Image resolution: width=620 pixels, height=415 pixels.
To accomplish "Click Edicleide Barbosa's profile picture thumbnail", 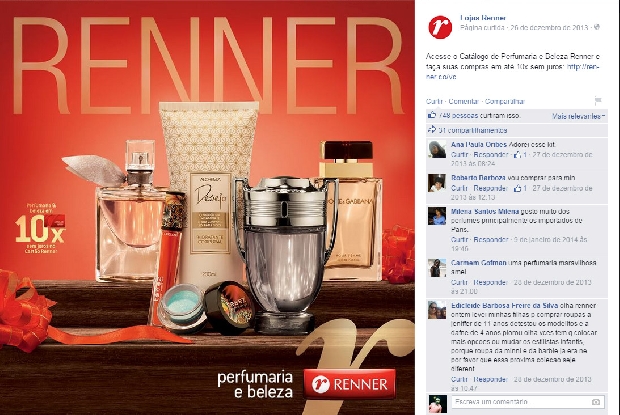I will coord(437,310).
